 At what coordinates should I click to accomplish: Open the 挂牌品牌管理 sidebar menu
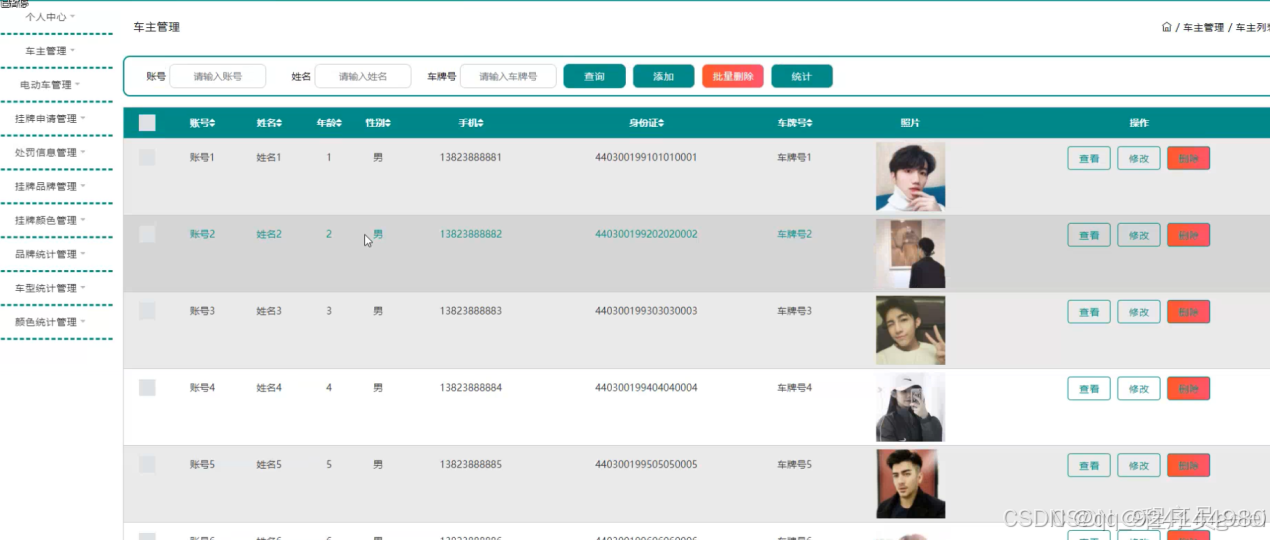click(x=51, y=186)
